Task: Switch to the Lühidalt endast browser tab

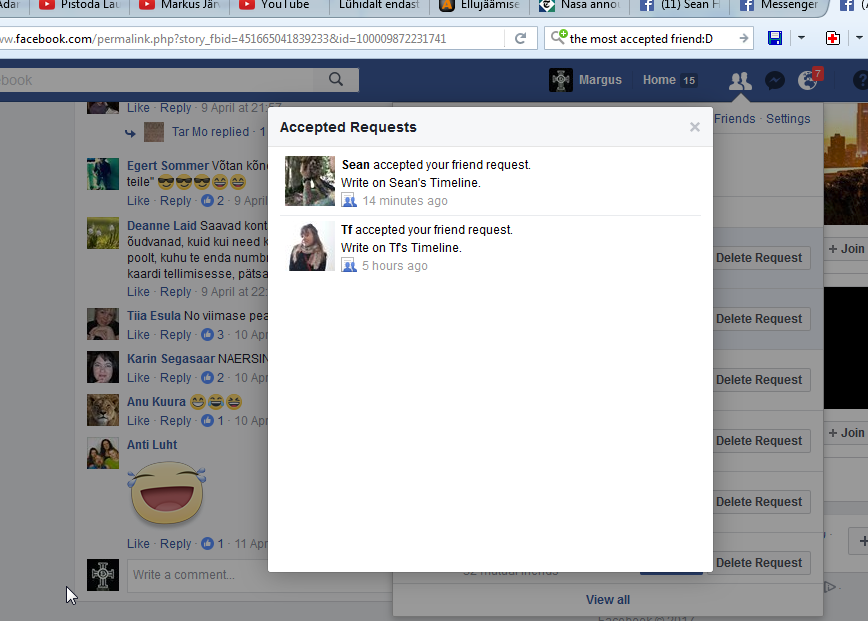Action: click(x=379, y=6)
